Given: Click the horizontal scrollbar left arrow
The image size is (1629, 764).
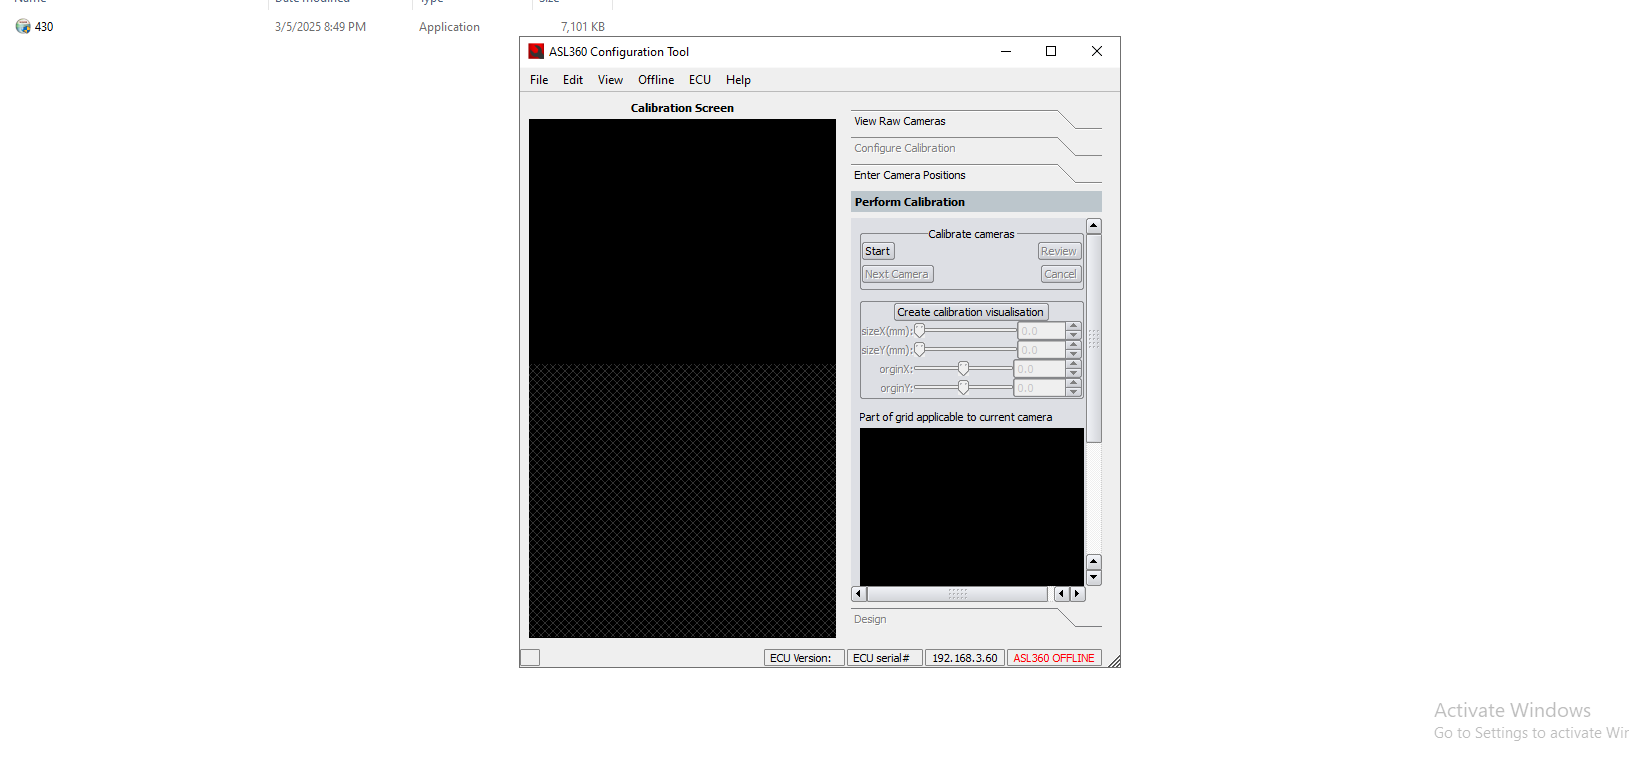Looking at the screenshot, I should [858, 594].
